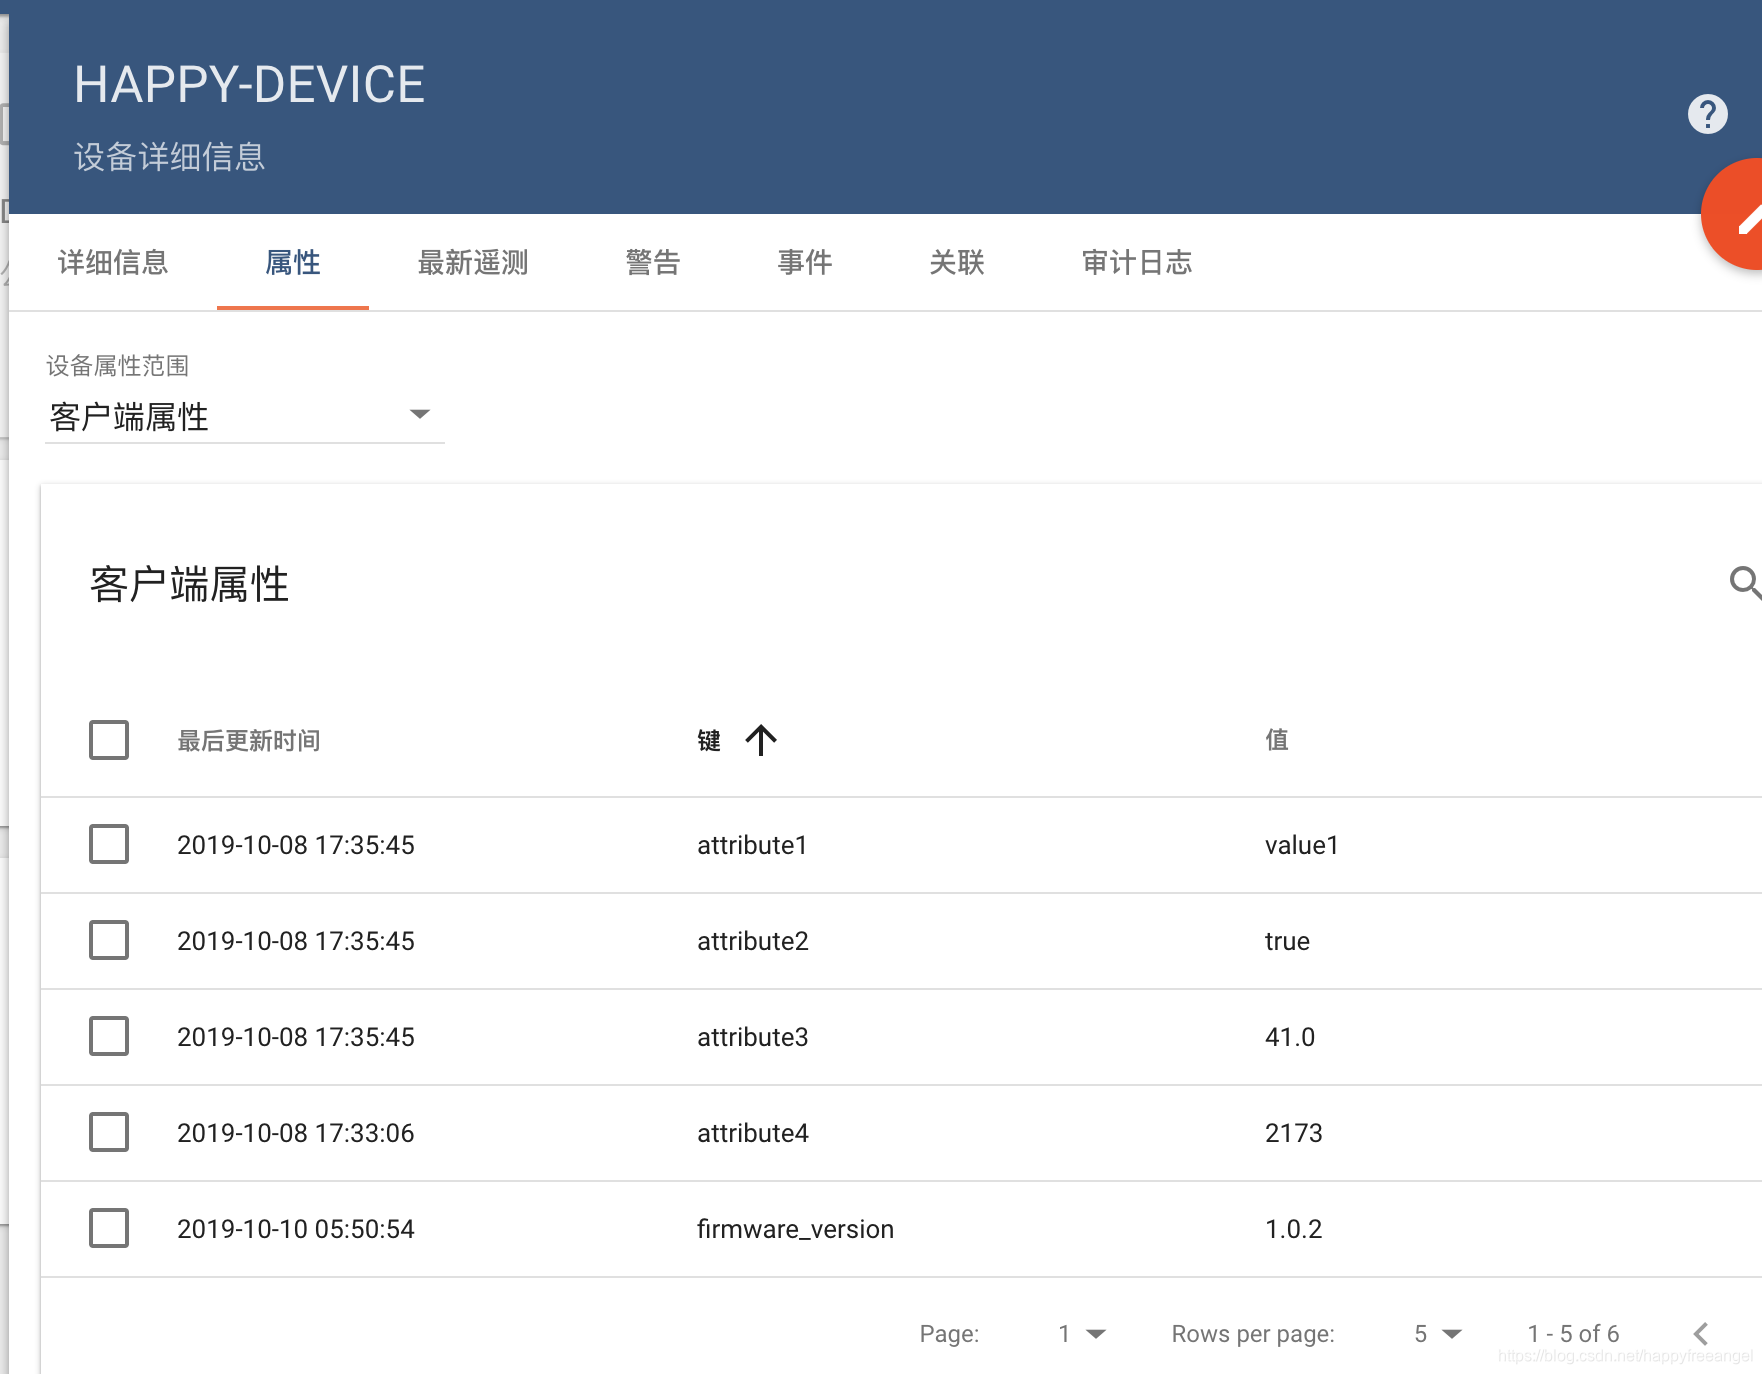Click the firmware_version key cell

(795, 1229)
